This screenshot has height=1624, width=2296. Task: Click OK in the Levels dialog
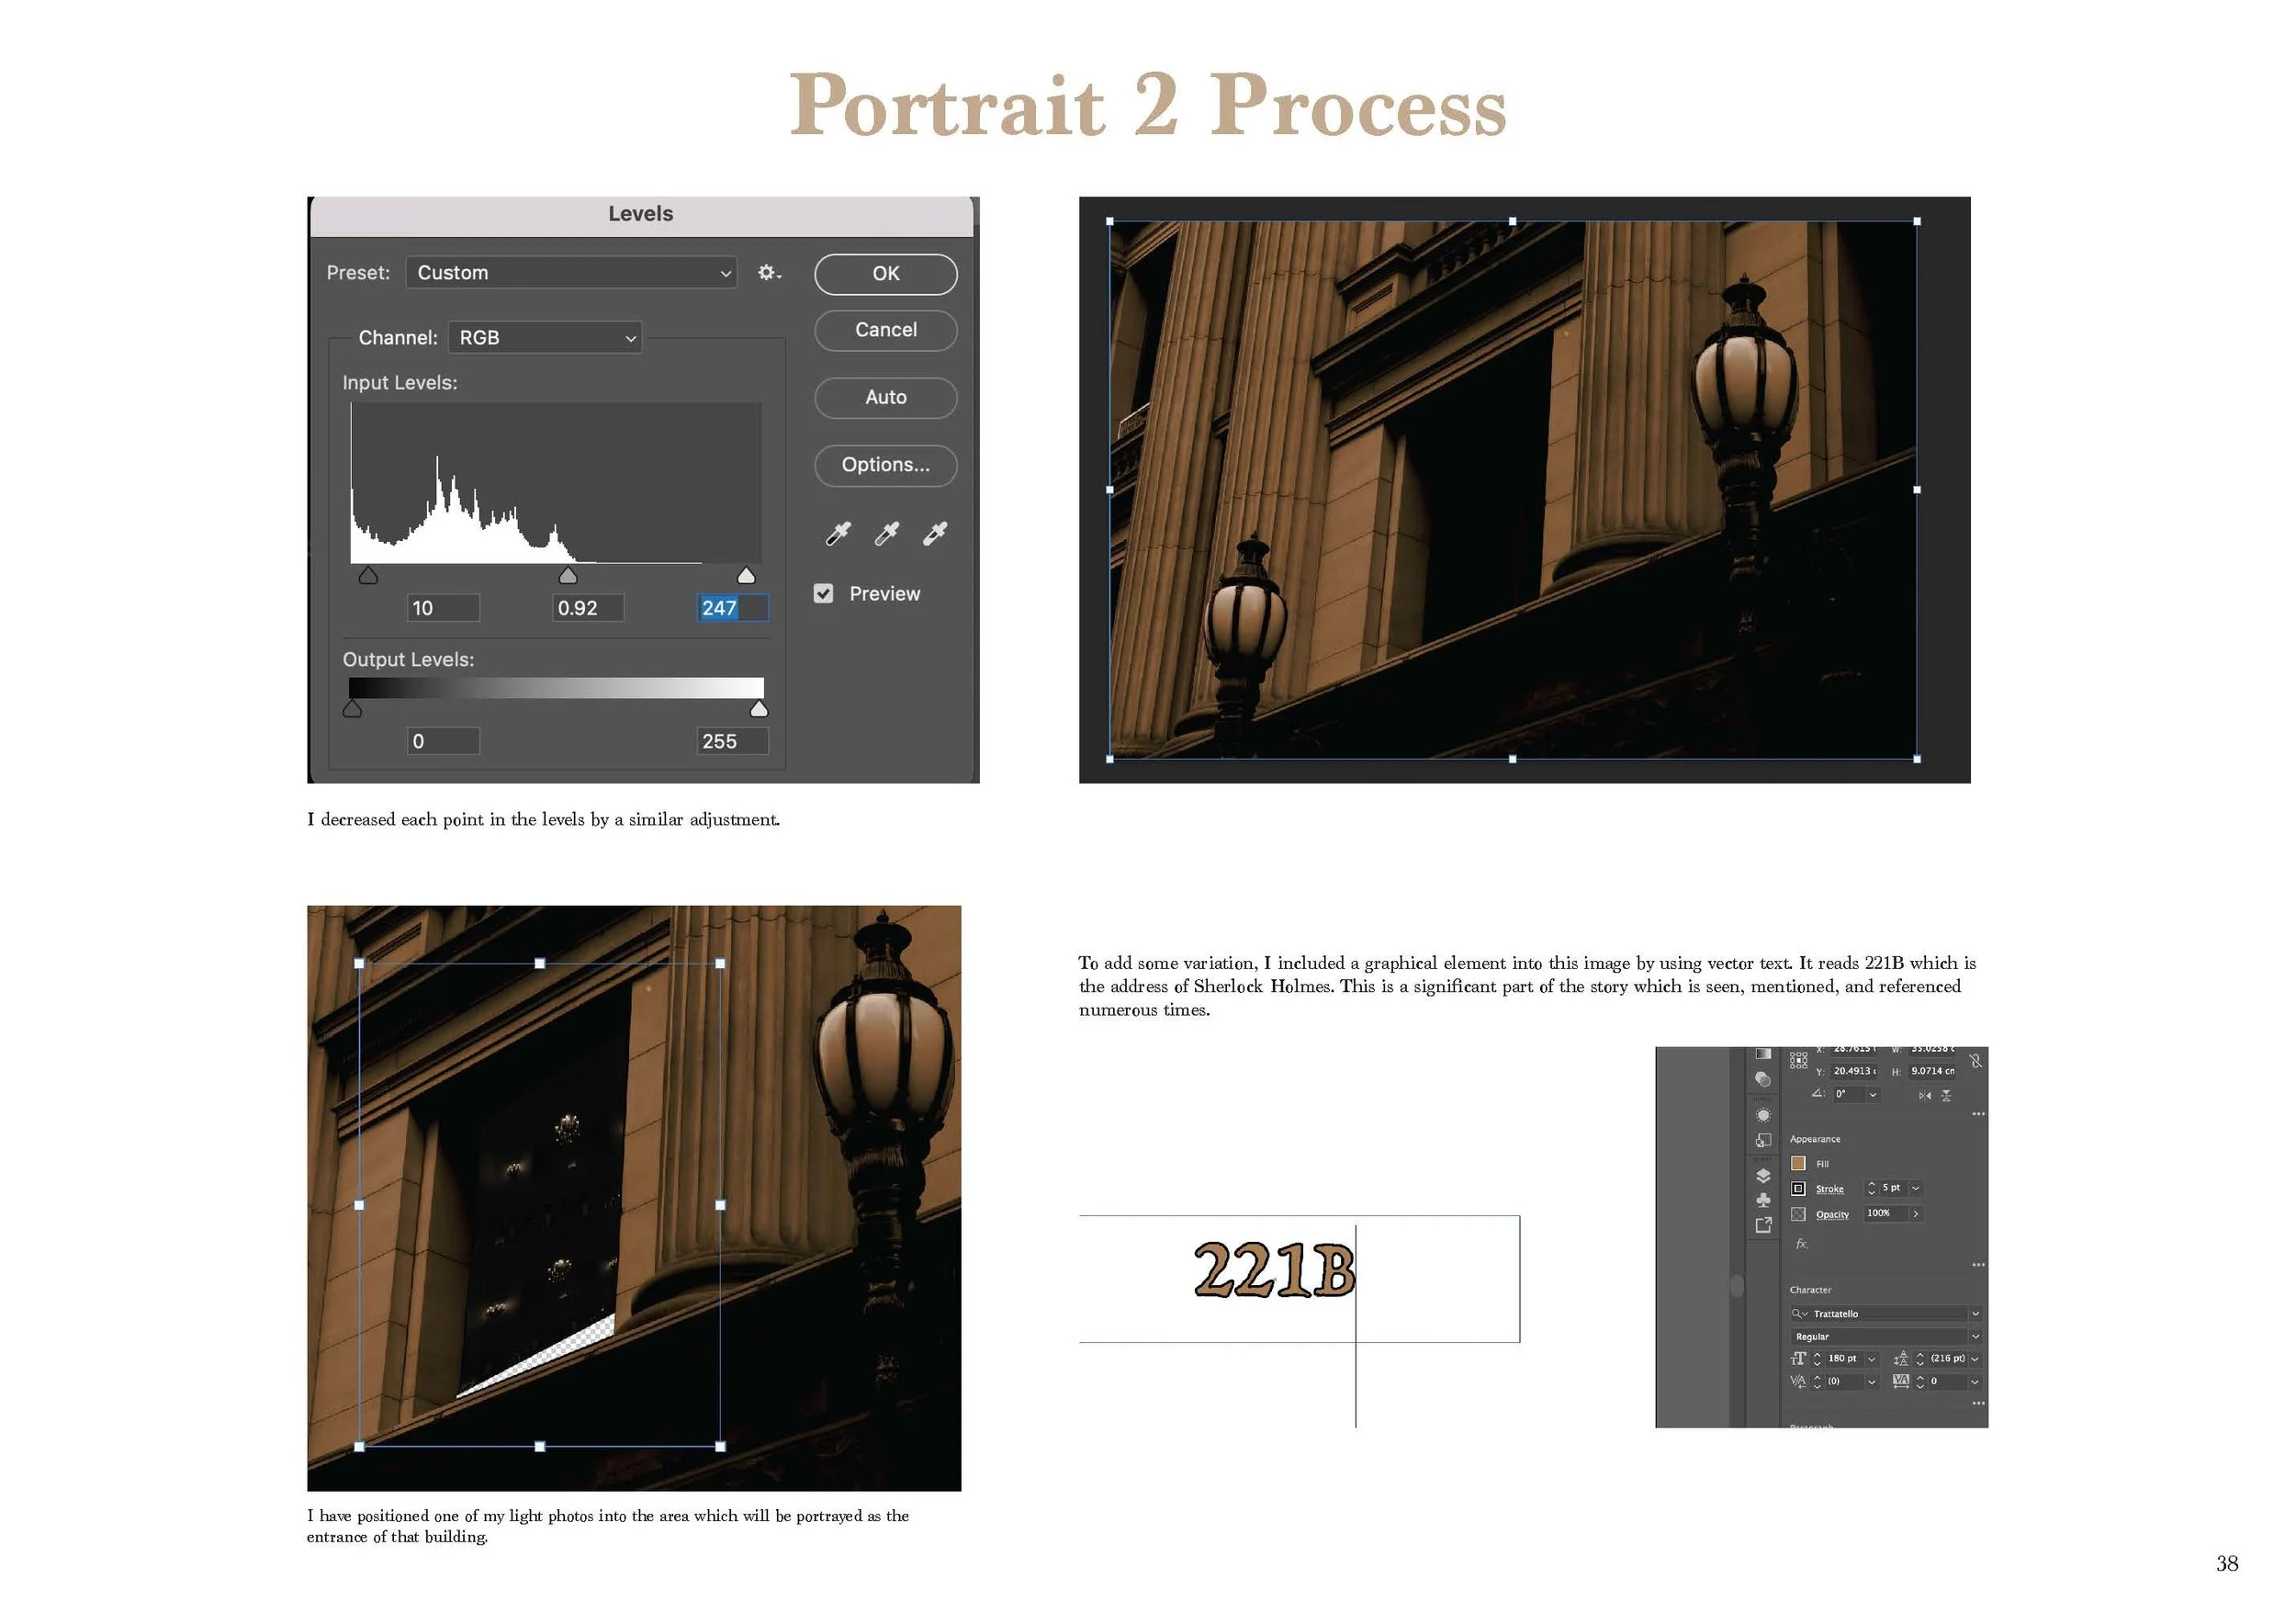click(885, 274)
